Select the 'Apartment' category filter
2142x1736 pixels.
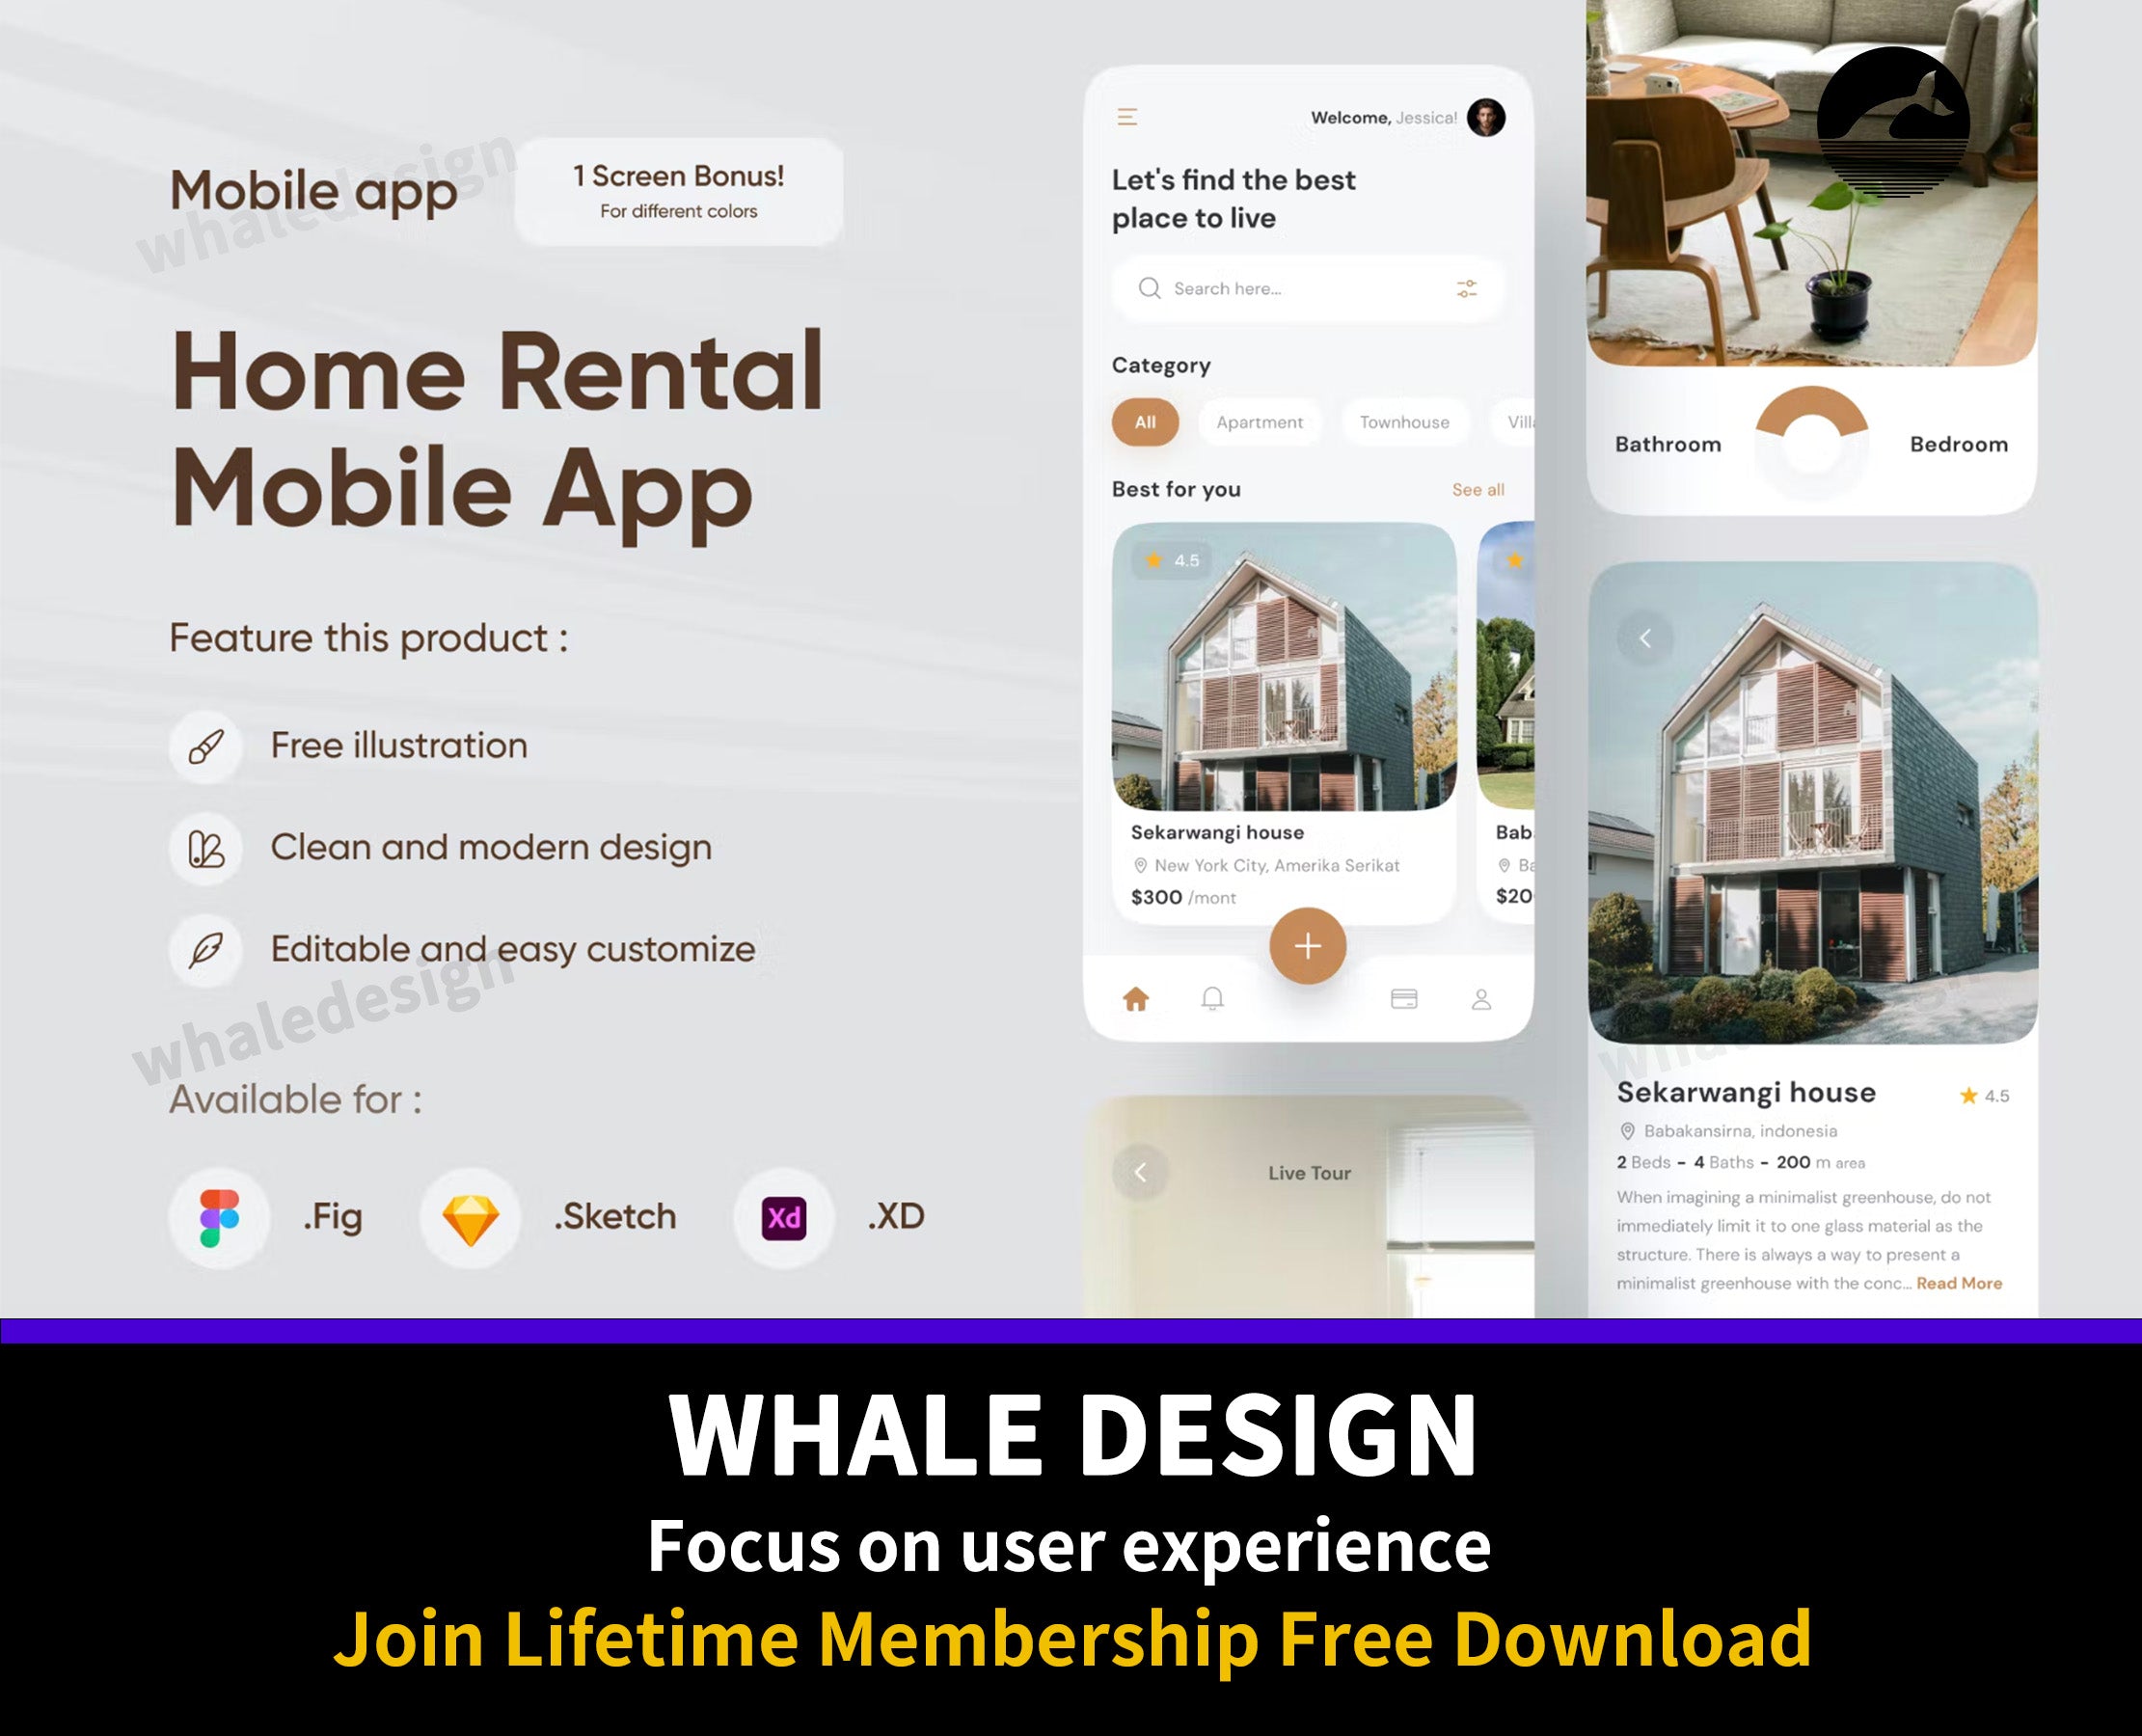1258,420
